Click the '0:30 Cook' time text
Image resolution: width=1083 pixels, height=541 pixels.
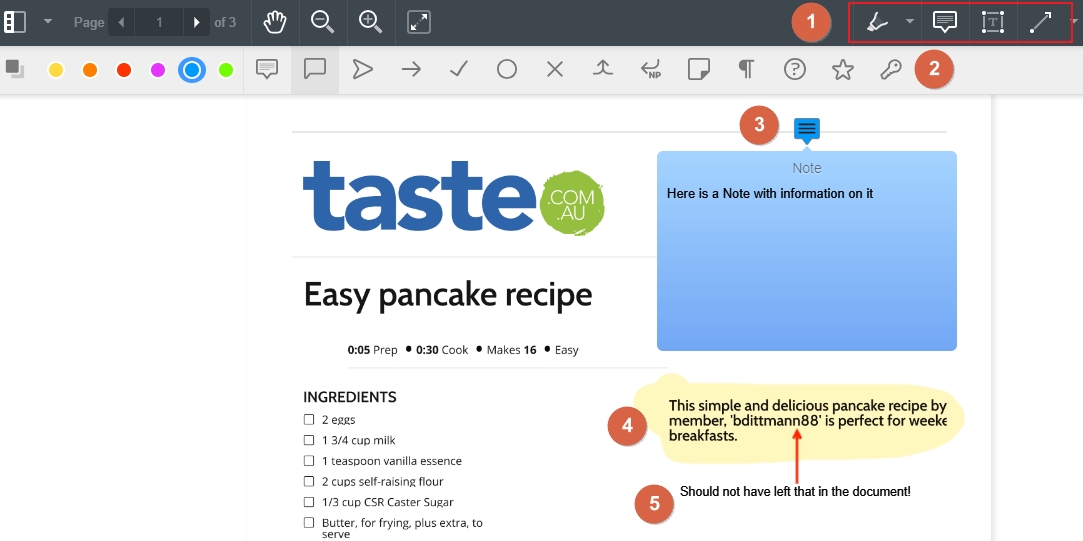click(x=442, y=350)
